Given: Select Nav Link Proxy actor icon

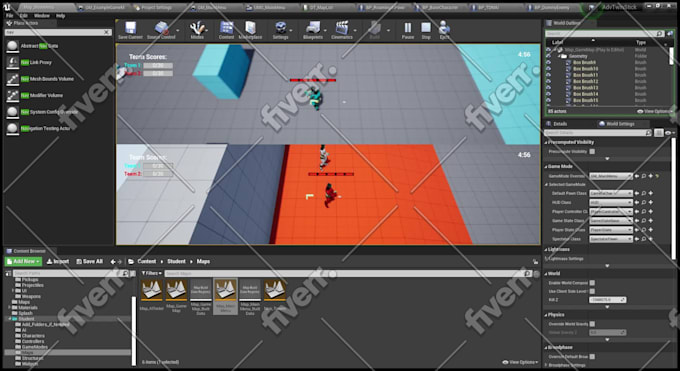Looking at the screenshot, I should coord(13,62).
